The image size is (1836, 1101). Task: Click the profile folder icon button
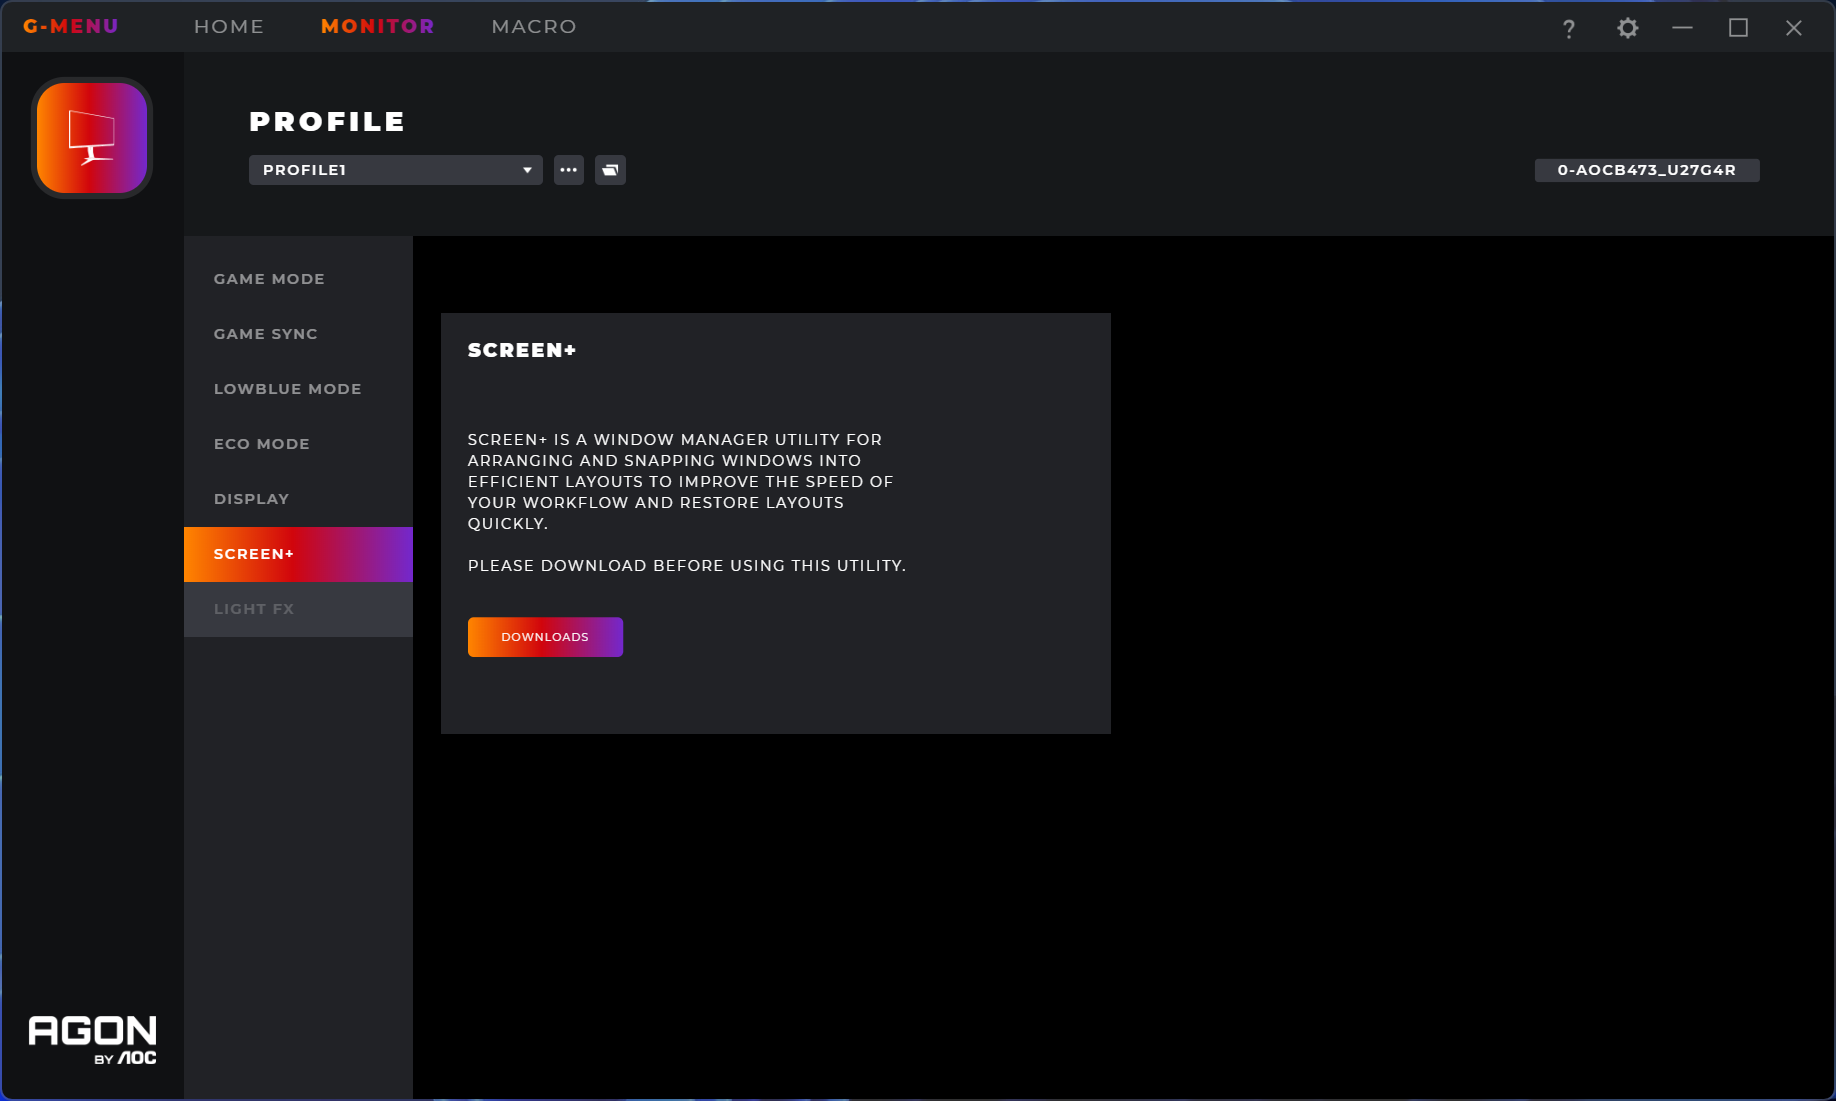click(x=611, y=170)
